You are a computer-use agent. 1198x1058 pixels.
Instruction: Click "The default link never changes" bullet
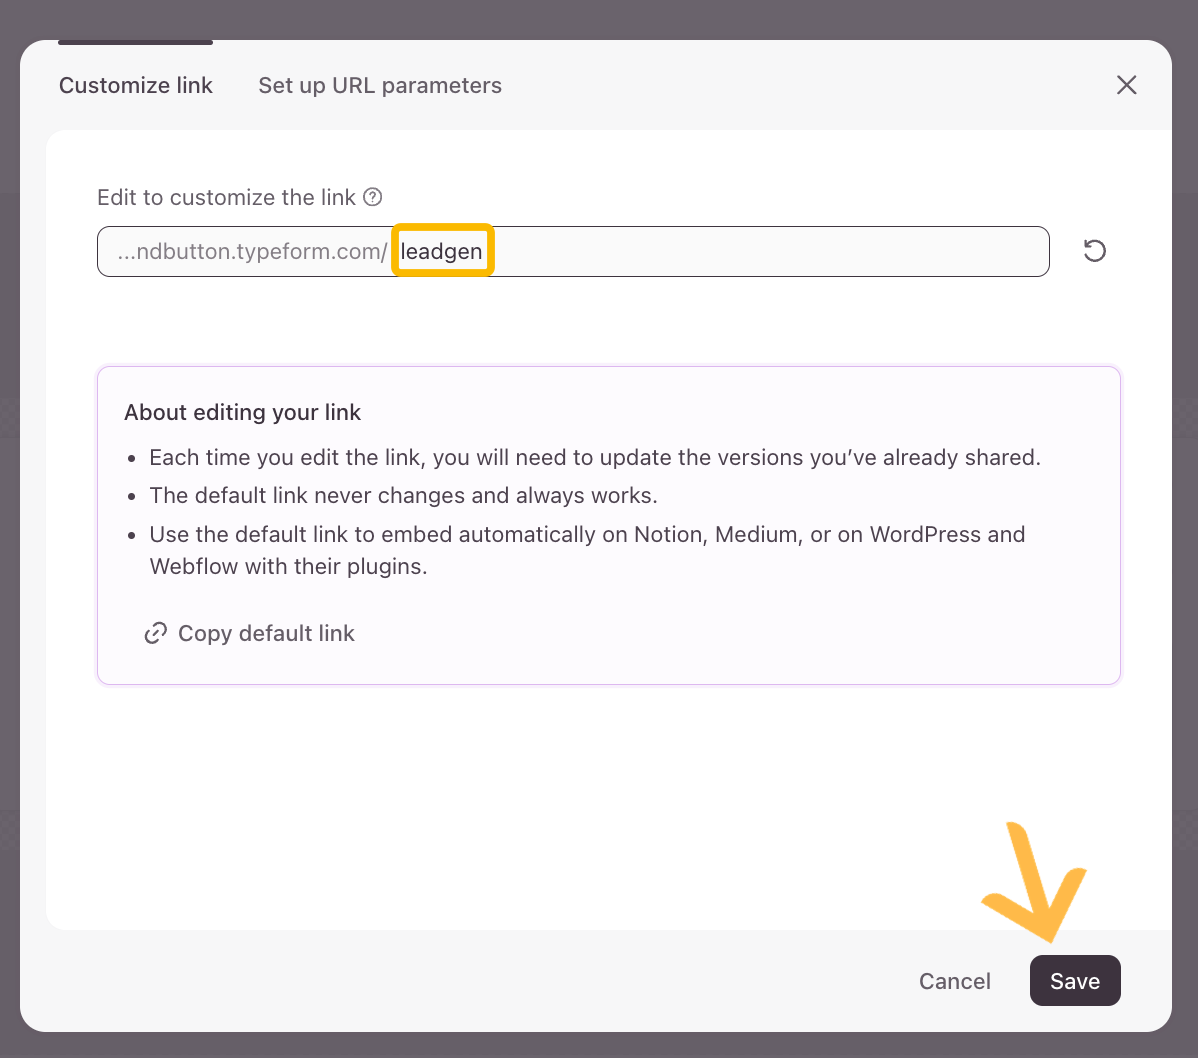click(403, 495)
